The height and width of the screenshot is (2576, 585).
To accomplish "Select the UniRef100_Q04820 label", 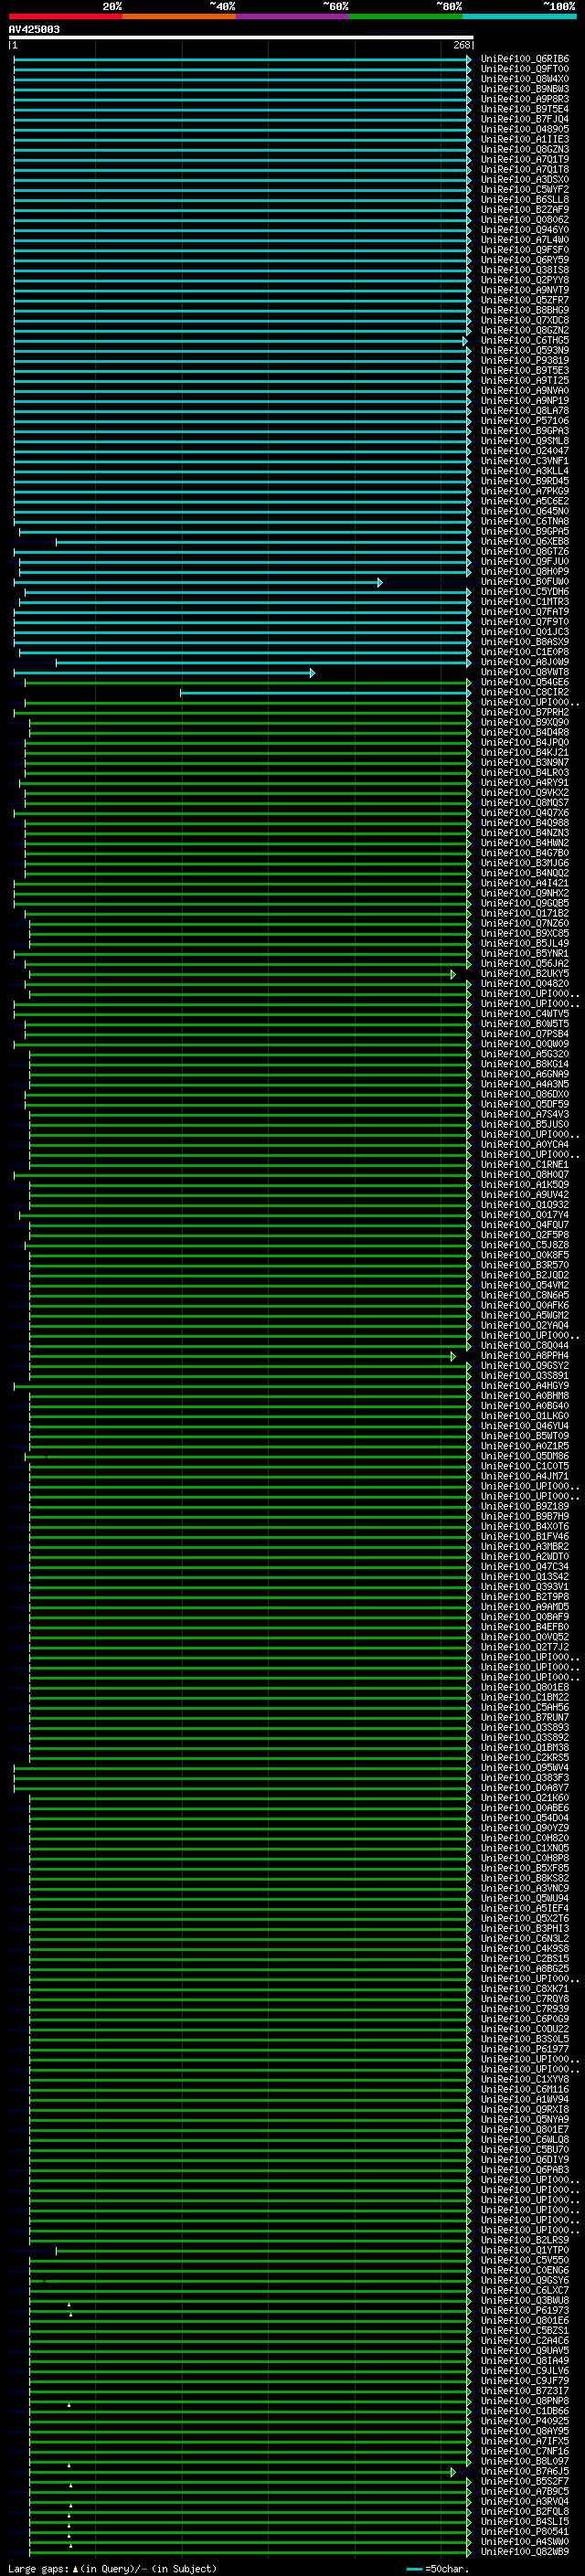I will pyautogui.click(x=525, y=985).
